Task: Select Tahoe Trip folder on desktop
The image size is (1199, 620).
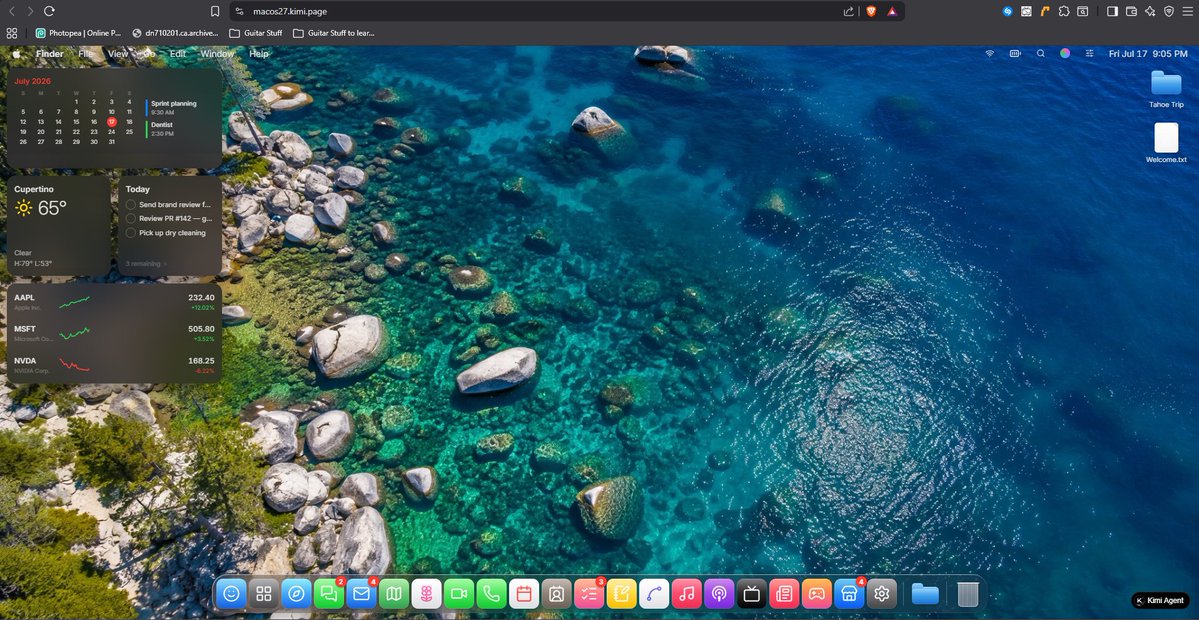Action: pos(1166,89)
